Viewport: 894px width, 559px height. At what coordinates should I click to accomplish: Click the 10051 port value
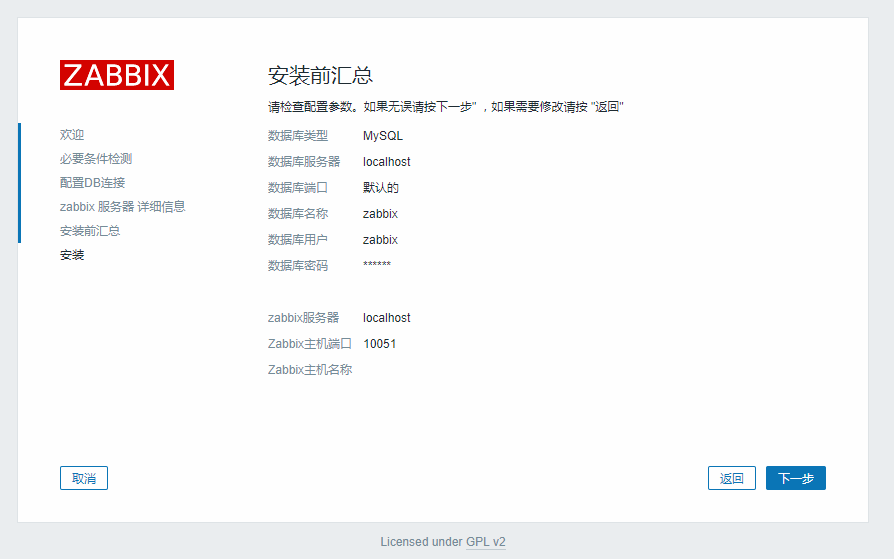(380, 344)
